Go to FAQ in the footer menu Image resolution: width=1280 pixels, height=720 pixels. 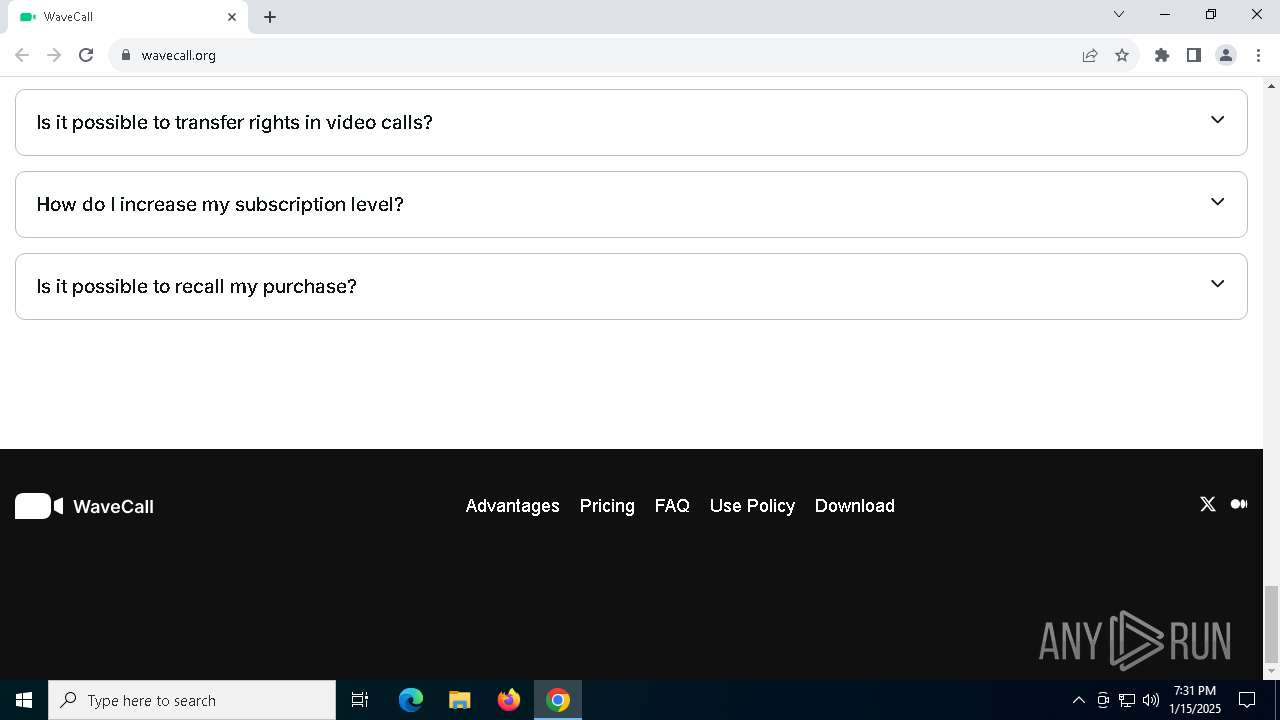coord(672,506)
